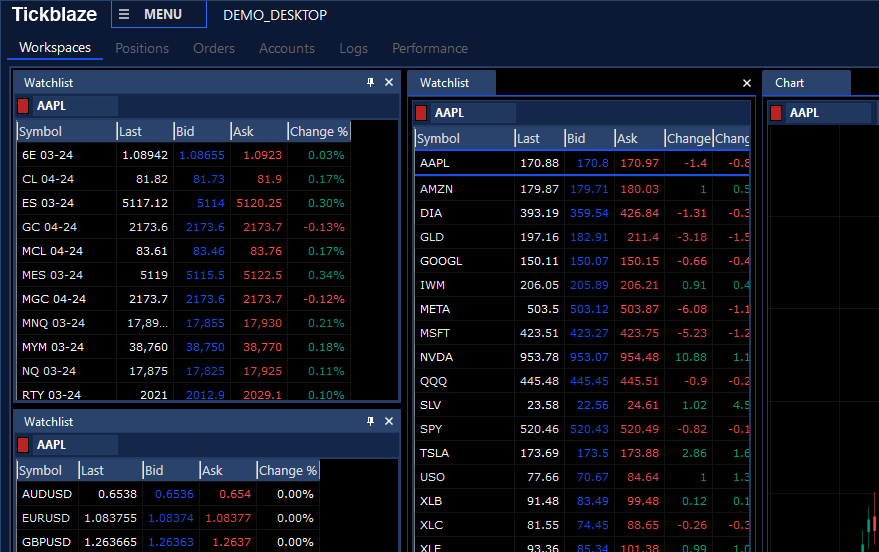Pin the futures Watchlist panel
The image size is (879, 552).
coord(370,83)
